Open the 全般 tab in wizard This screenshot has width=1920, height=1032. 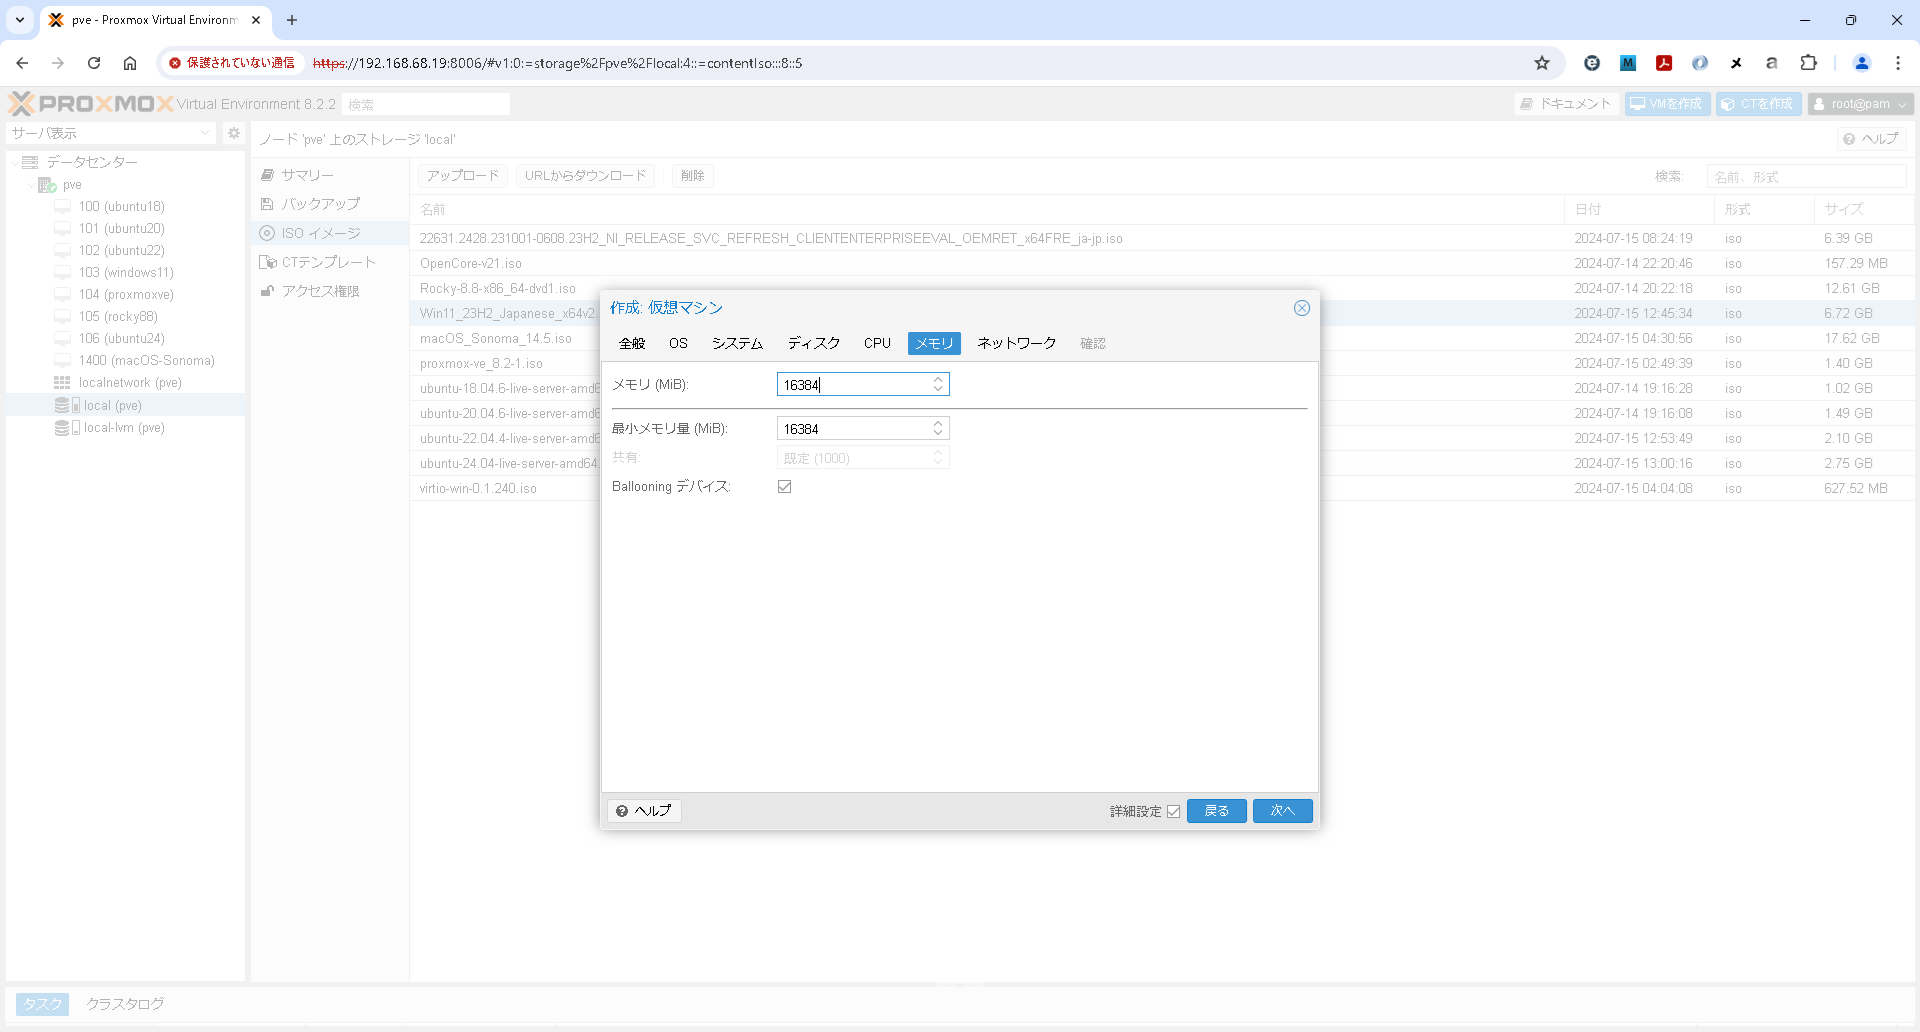[x=632, y=343]
